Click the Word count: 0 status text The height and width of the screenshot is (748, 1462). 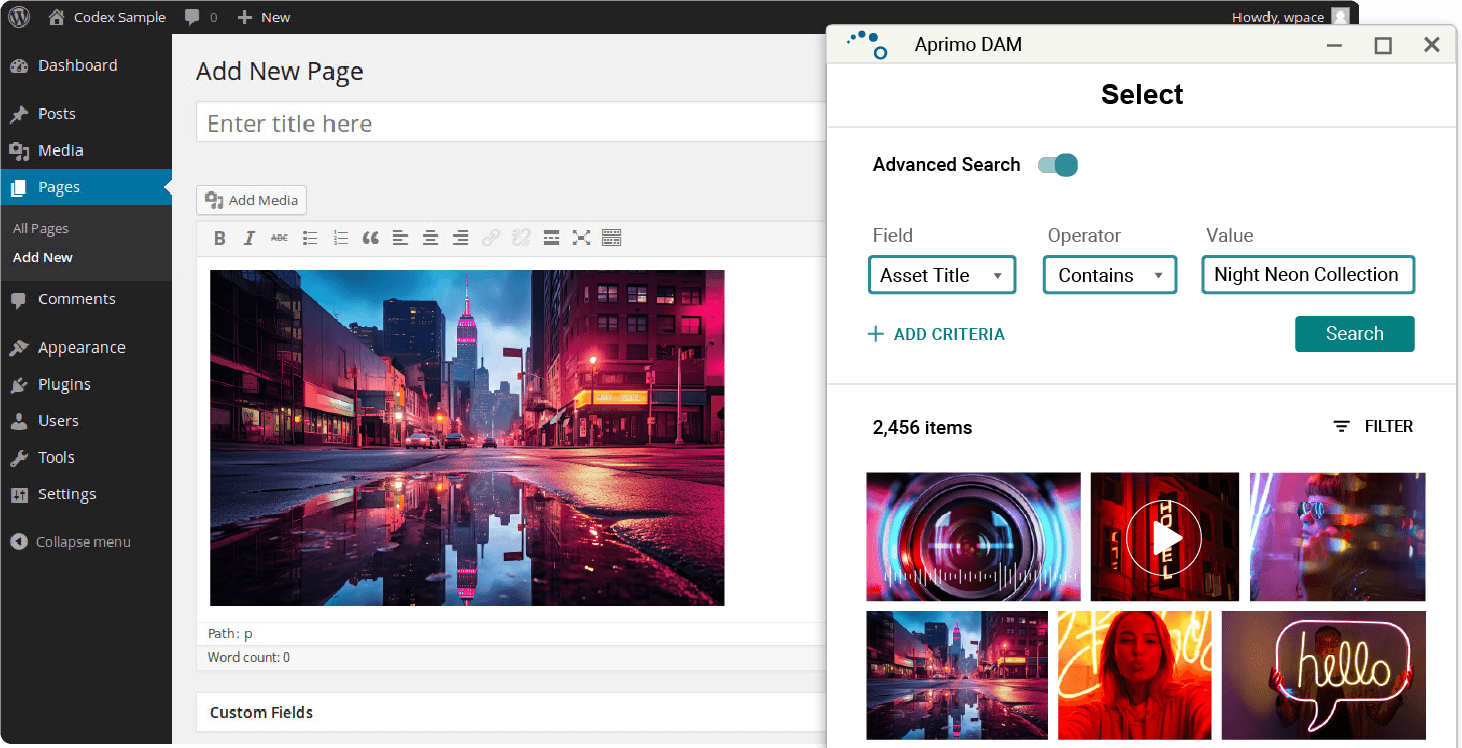[x=249, y=657]
